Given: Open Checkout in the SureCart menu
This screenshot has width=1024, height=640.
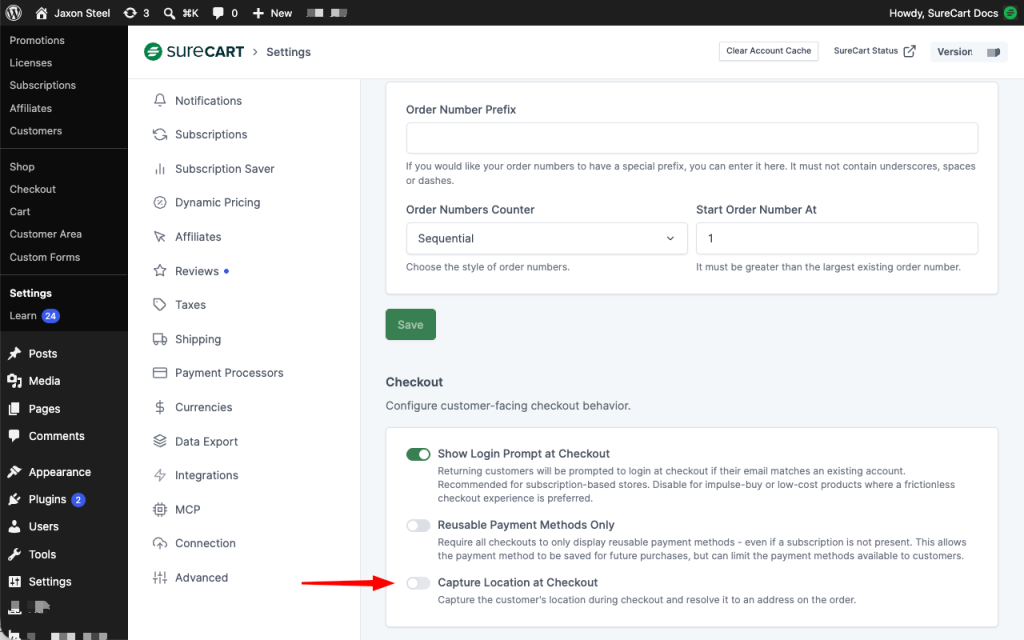Looking at the screenshot, I should (x=33, y=189).
